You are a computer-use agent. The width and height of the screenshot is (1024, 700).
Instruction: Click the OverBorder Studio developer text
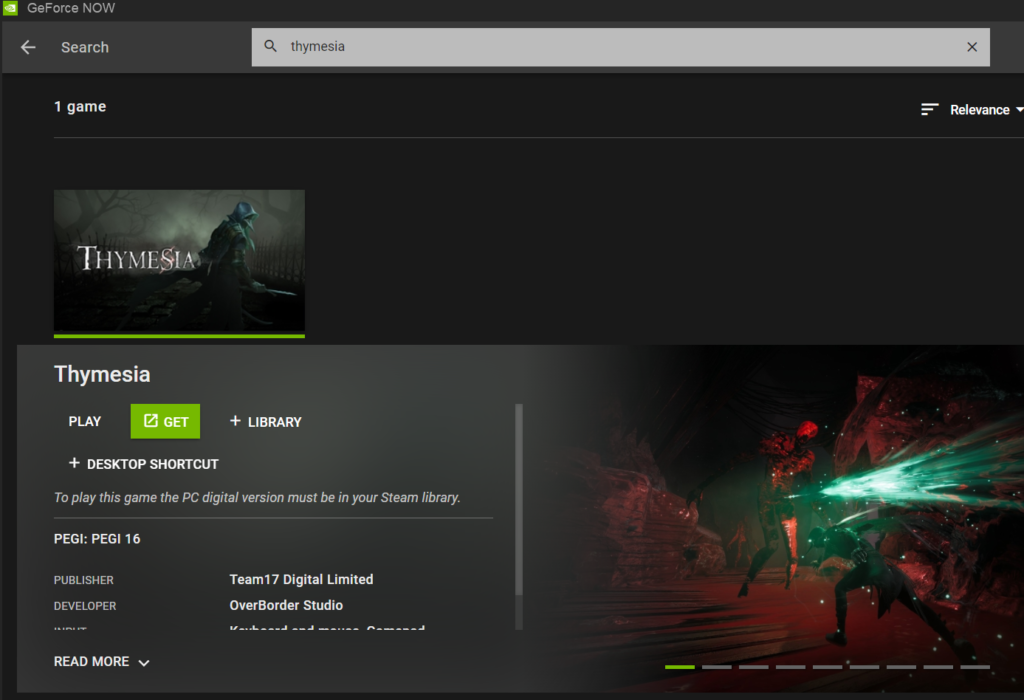pos(286,605)
